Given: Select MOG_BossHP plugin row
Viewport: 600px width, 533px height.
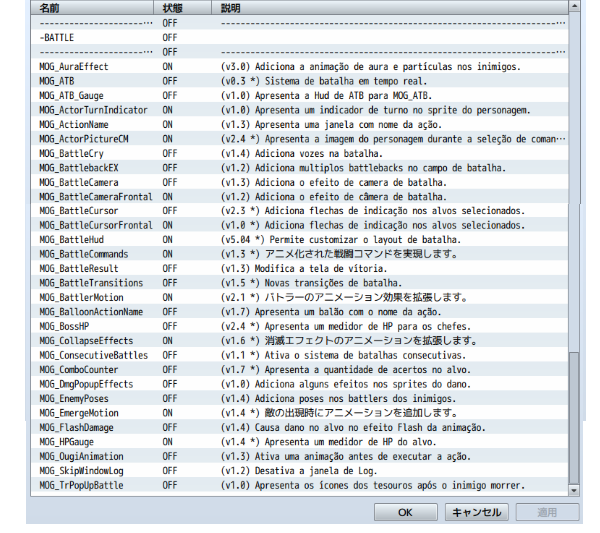Looking at the screenshot, I should (x=300, y=326).
